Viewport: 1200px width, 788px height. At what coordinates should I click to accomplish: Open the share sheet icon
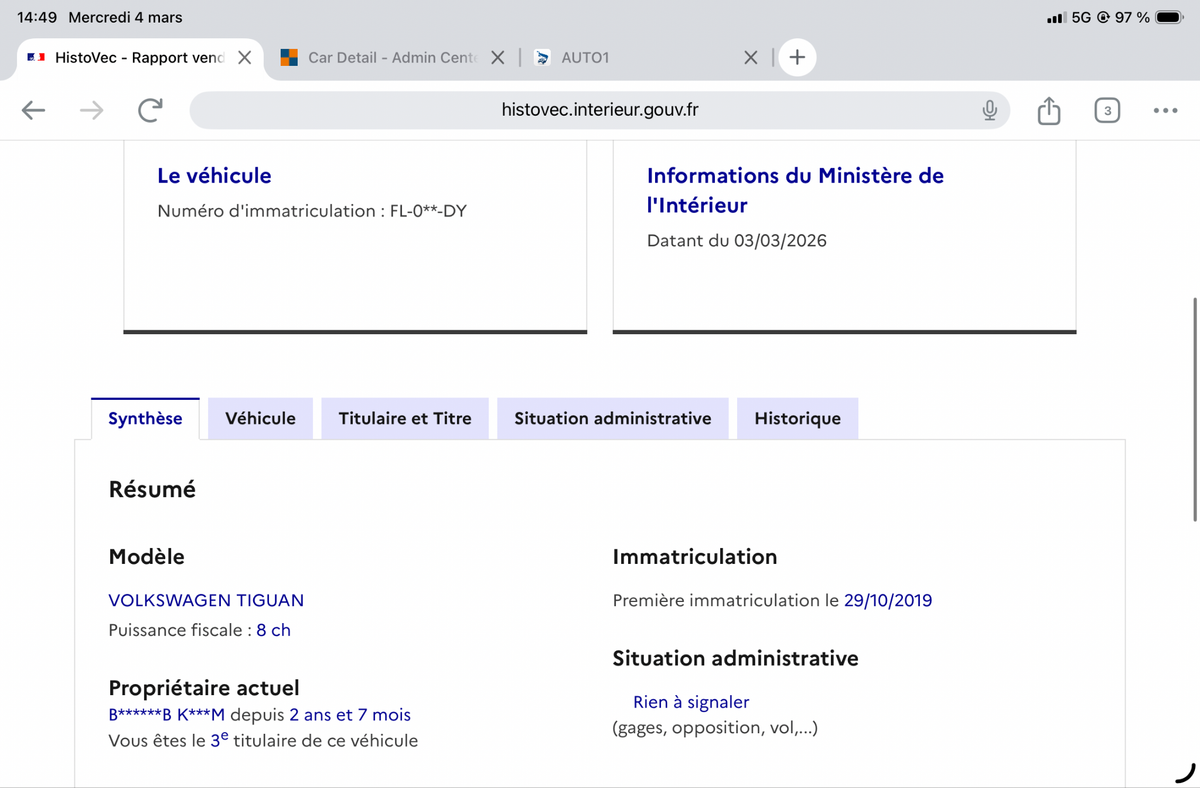pos(1048,110)
